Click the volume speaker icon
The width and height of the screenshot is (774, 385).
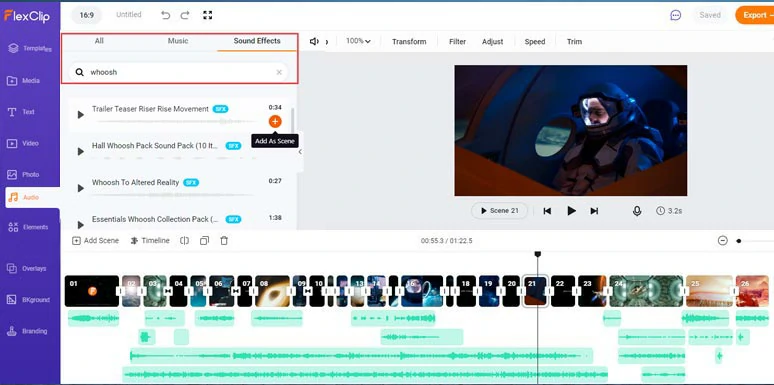click(314, 41)
